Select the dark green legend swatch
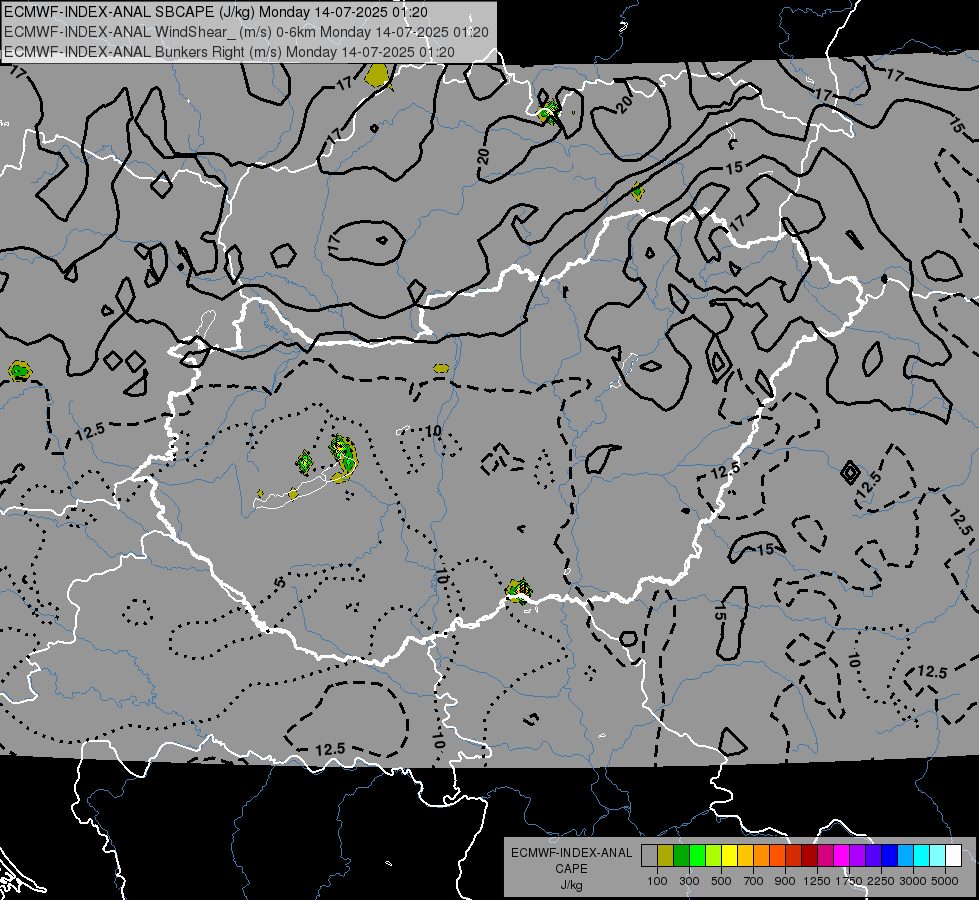979x900 pixels. pyautogui.click(x=681, y=856)
